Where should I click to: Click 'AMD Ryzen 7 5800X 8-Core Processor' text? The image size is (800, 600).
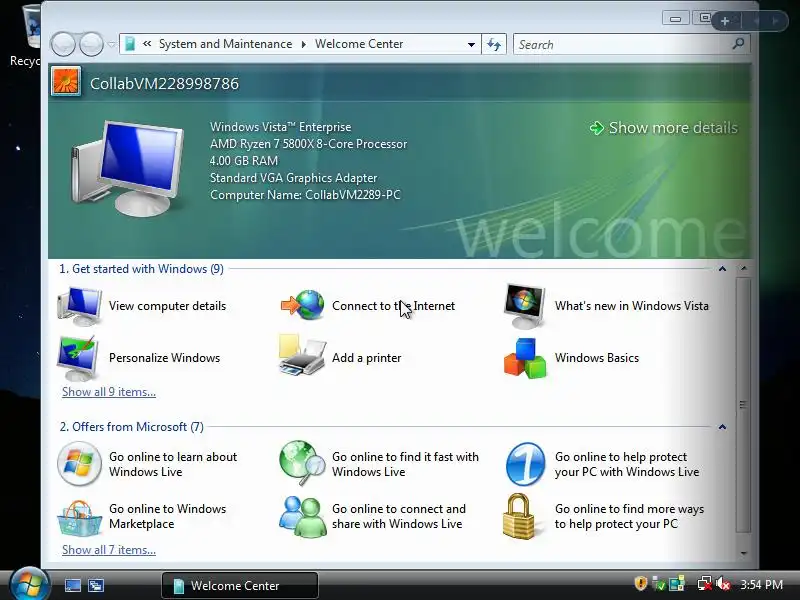(308, 144)
